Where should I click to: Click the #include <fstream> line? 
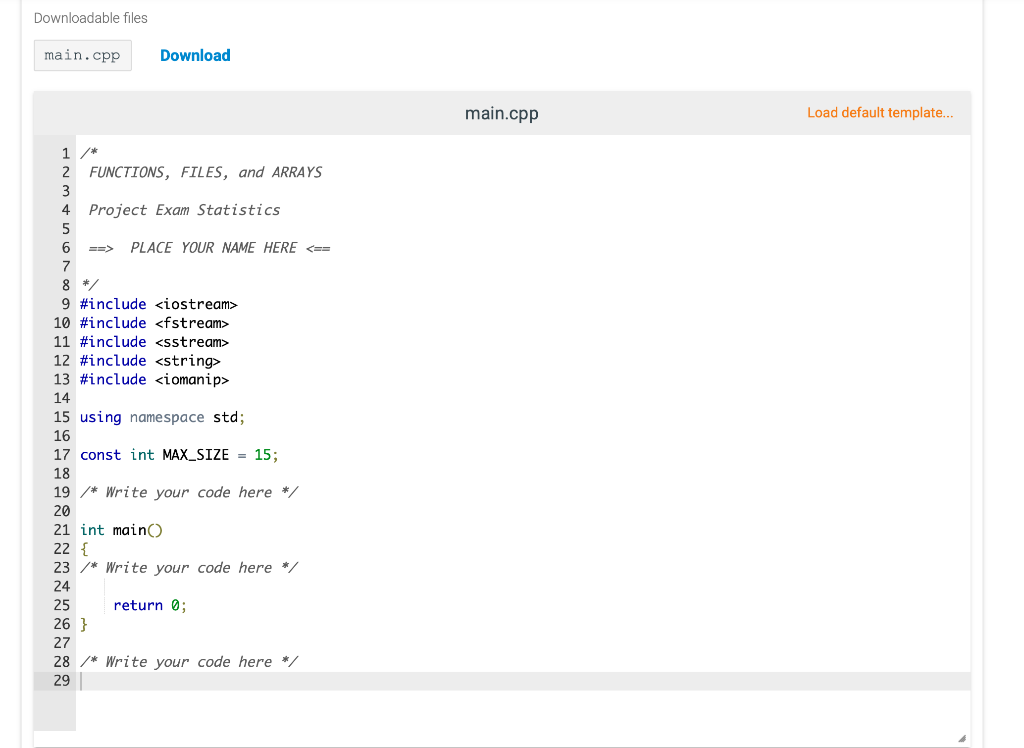(x=154, y=322)
